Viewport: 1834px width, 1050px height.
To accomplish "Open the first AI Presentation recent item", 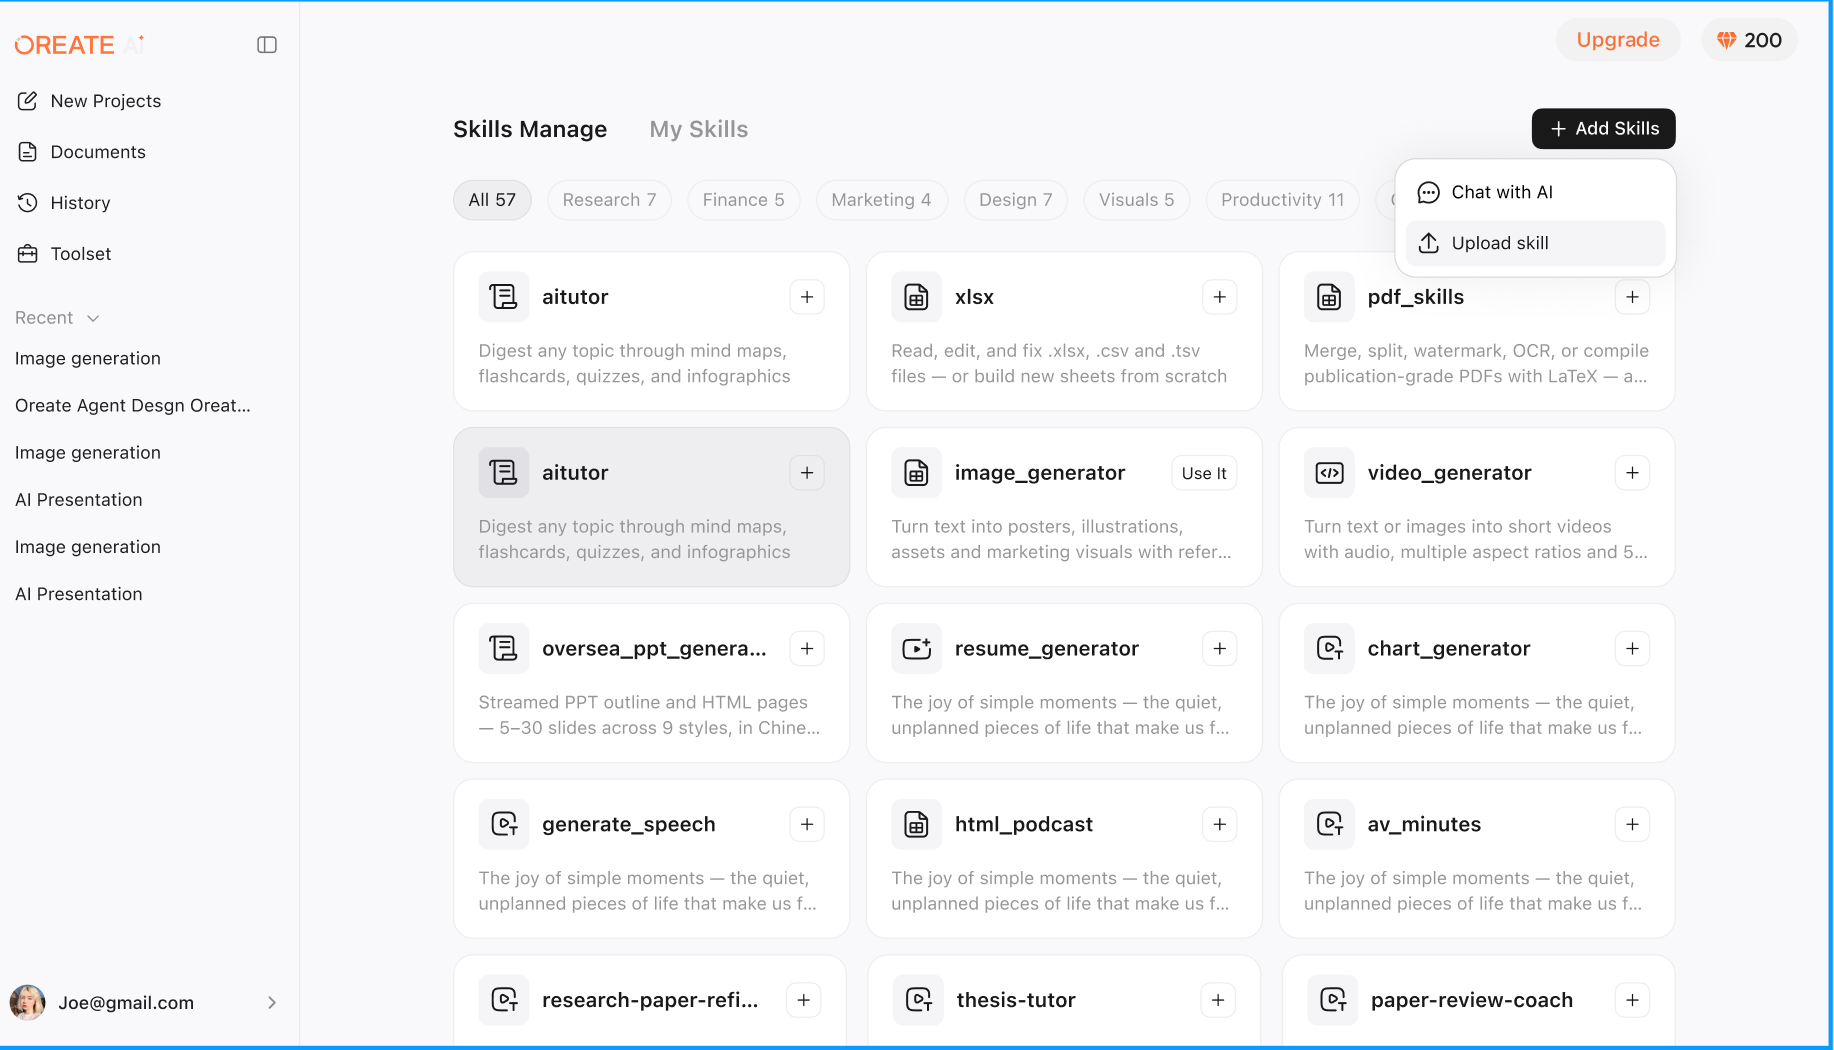I will [79, 500].
